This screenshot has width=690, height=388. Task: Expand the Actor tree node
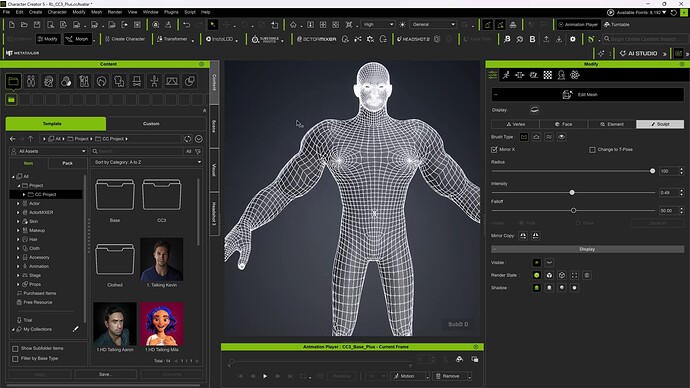[x=18, y=204]
